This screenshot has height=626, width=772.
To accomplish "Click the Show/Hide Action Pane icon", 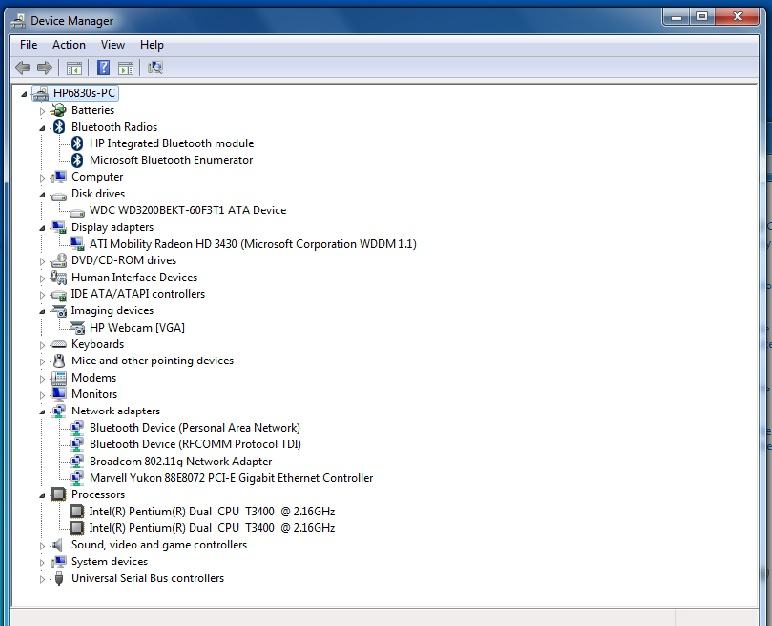I will [x=125, y=68].
